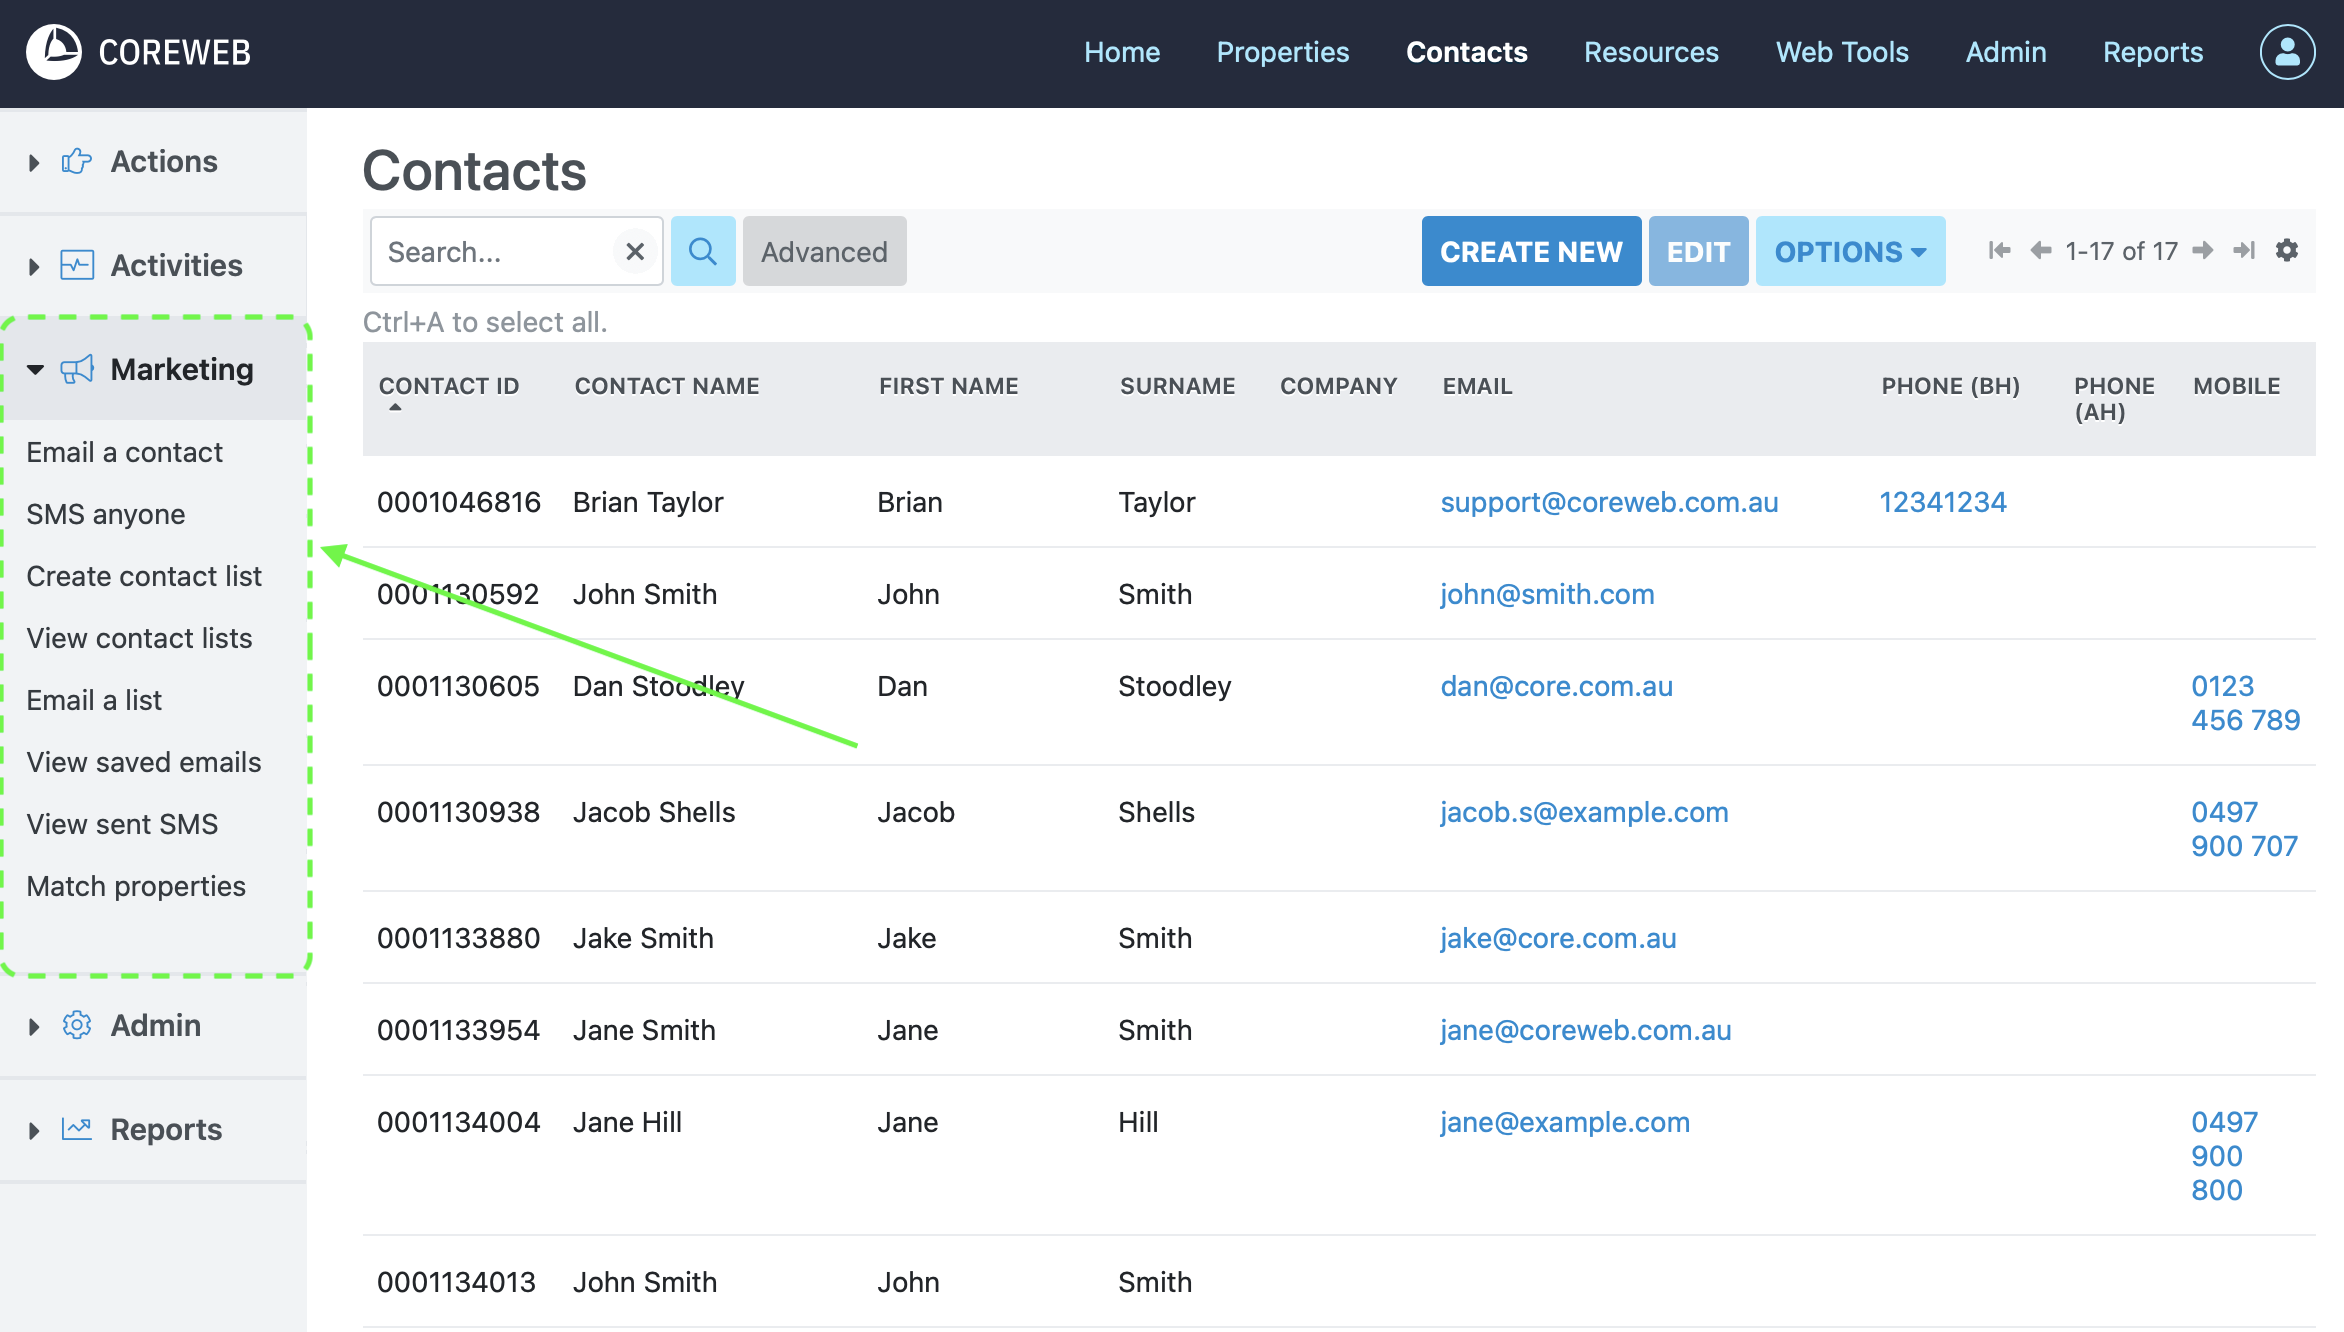Viewport: 2344px width, 1332px height.
Task: Go to the last page arrow
Action: pos(2244,250)
